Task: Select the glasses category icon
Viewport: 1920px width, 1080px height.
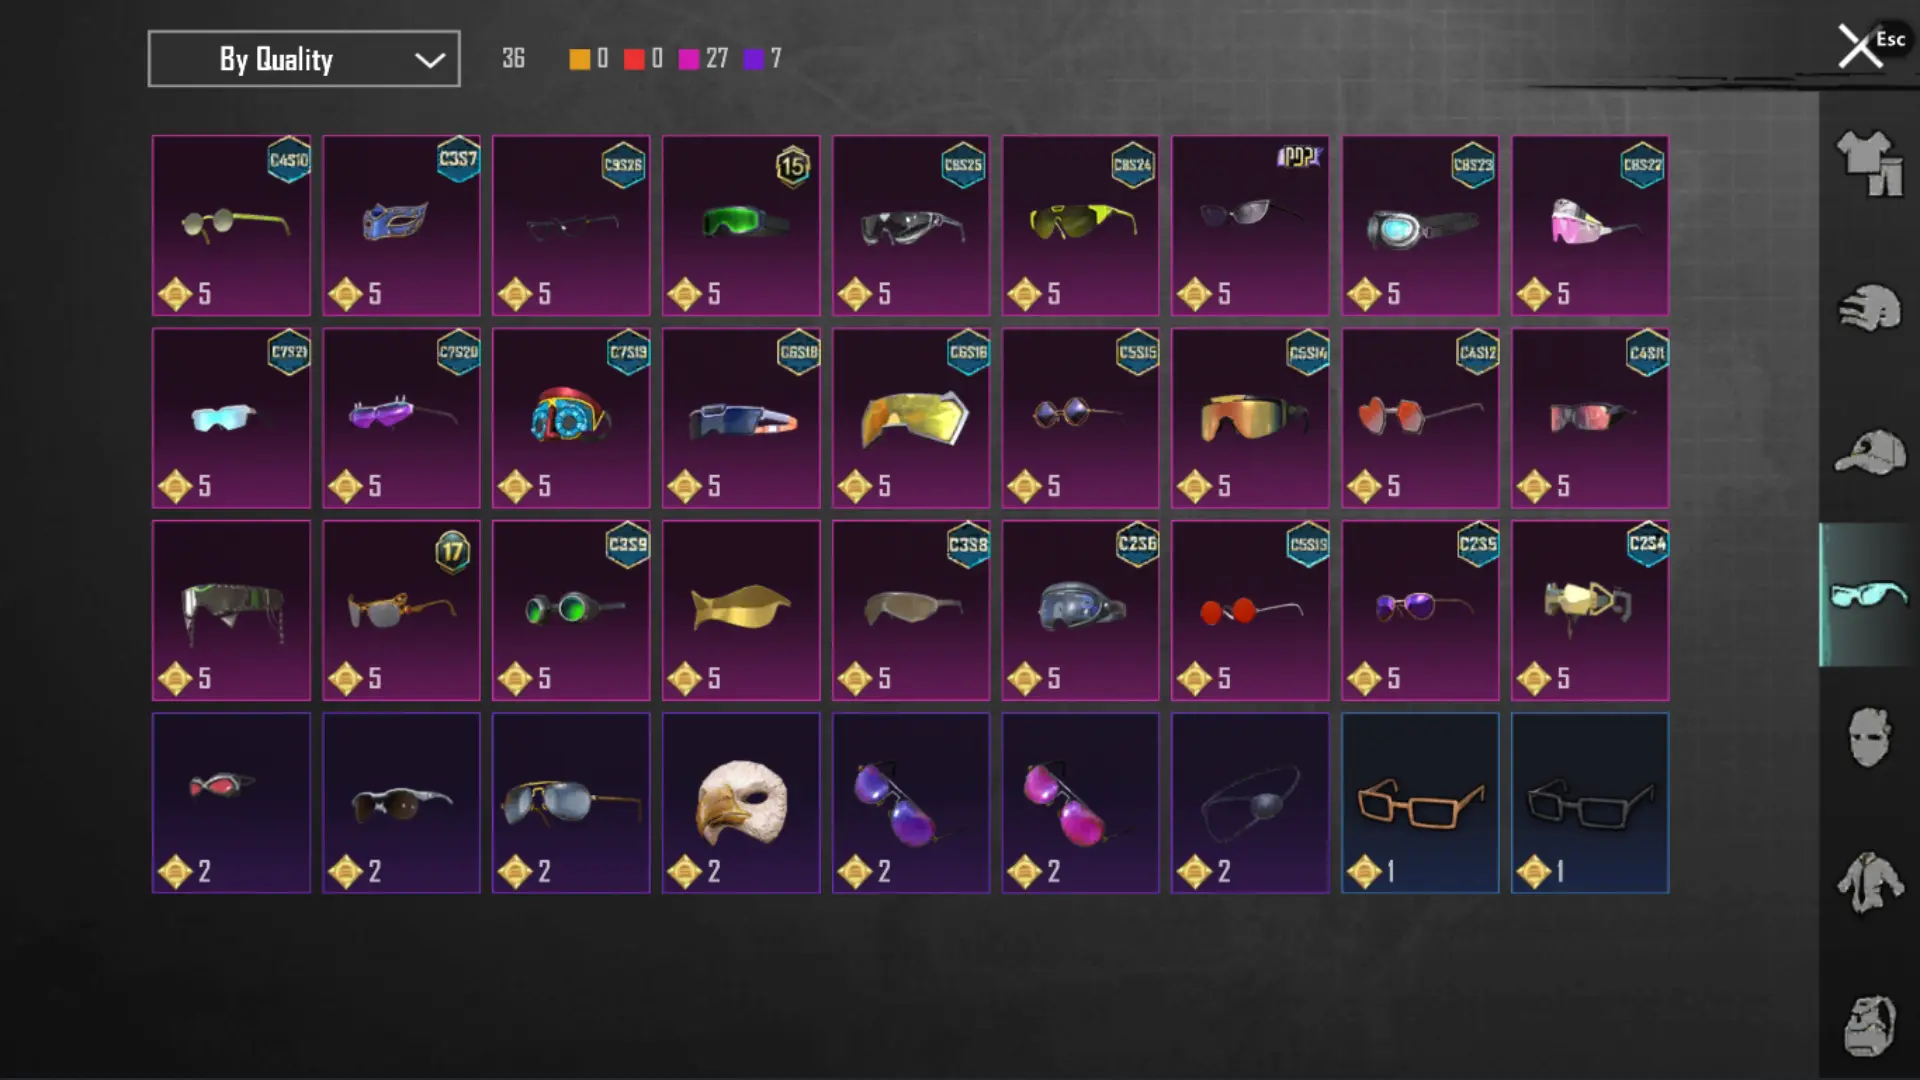Action: pyautogui.click(x=1868, y=595)
